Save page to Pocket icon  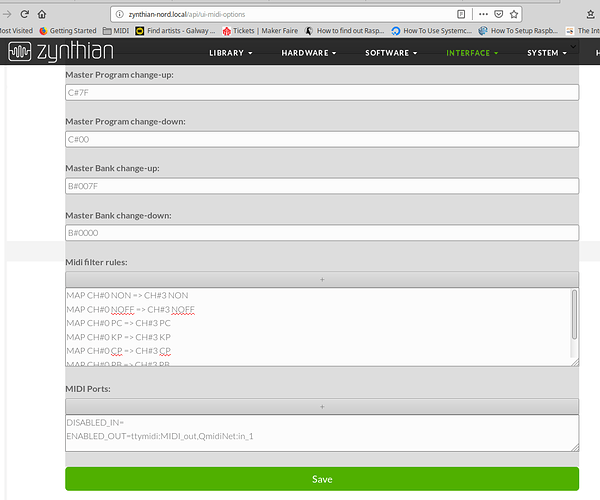coord(499,14)
